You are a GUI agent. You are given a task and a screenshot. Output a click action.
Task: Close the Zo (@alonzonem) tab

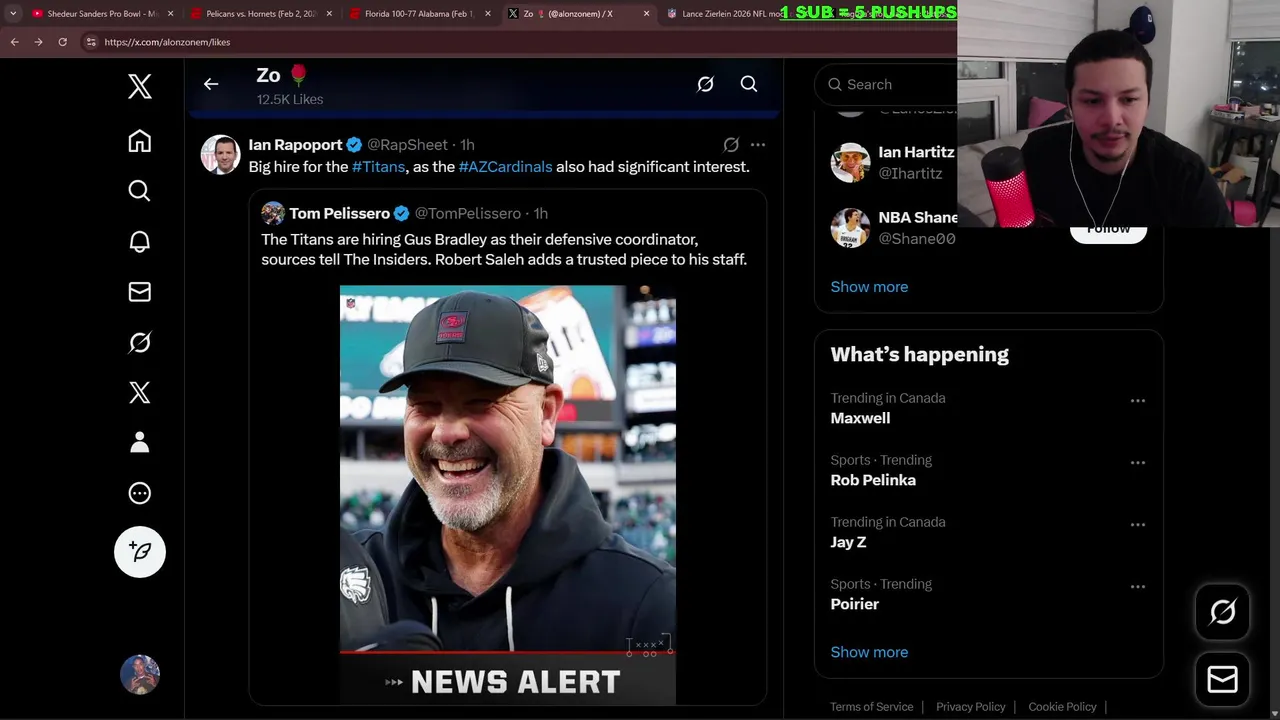click(x=647, y=14)
